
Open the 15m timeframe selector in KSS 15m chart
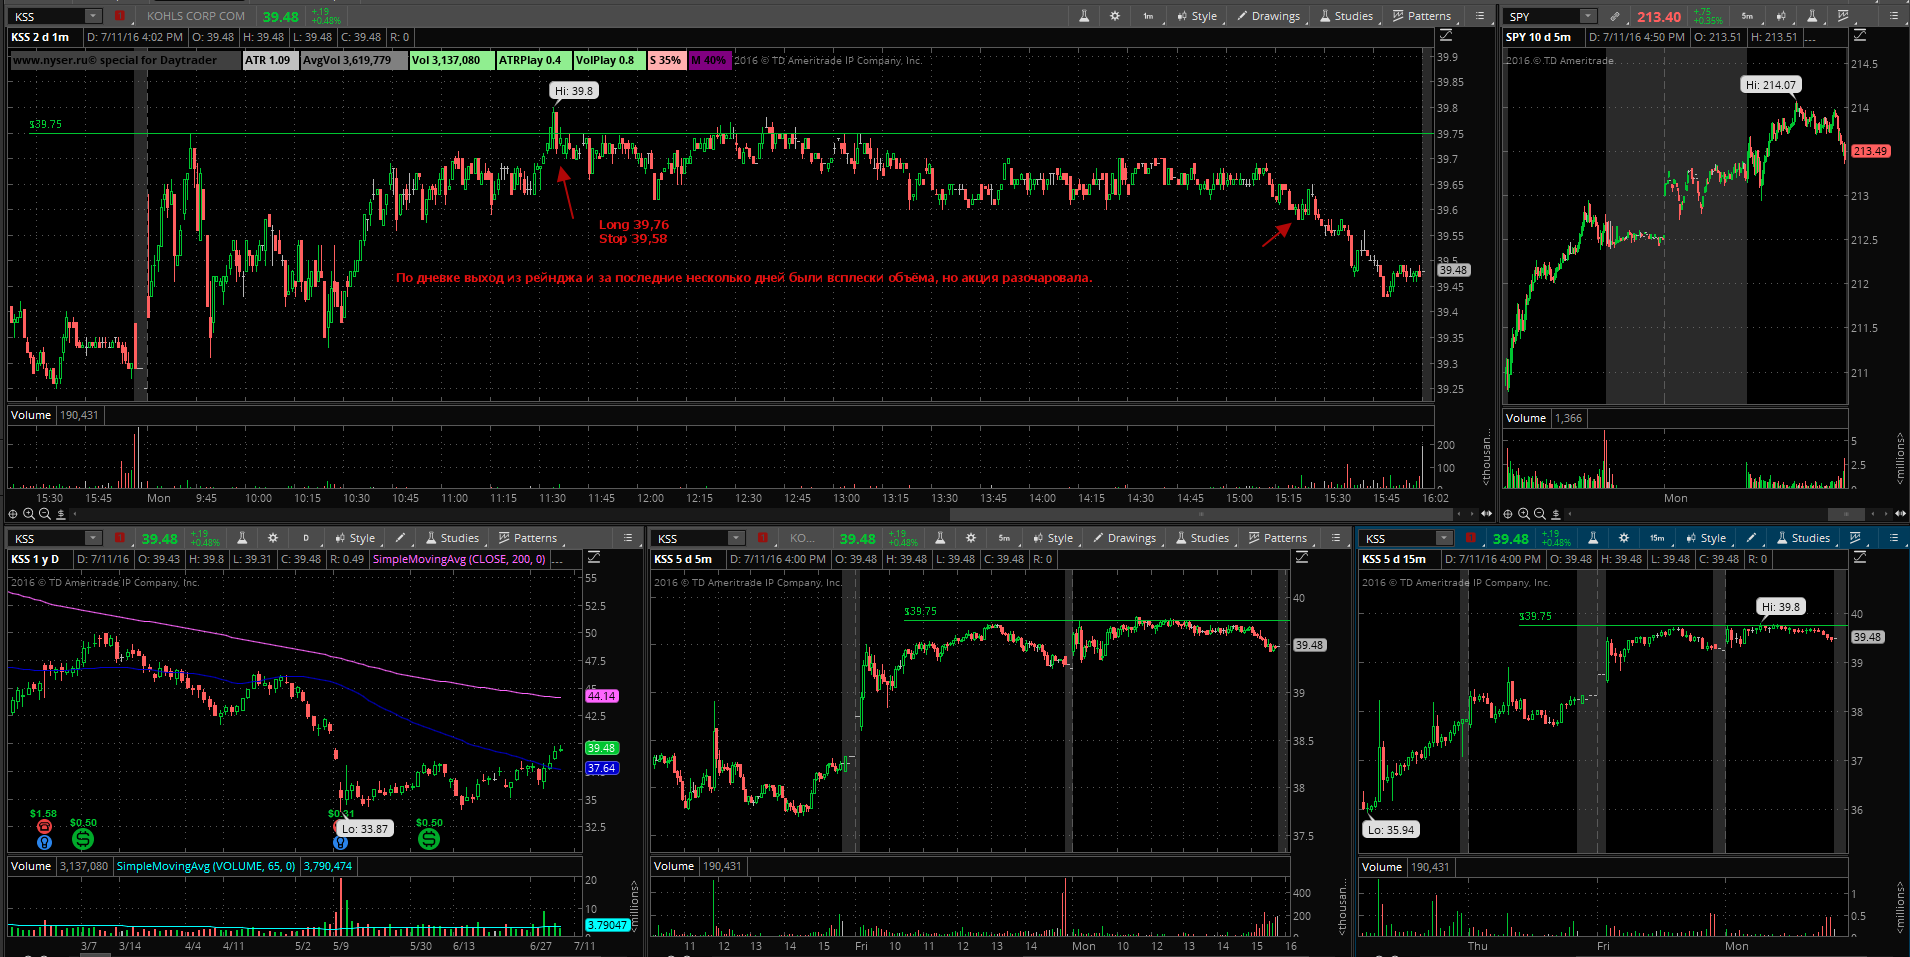(x=1657, y=538)
